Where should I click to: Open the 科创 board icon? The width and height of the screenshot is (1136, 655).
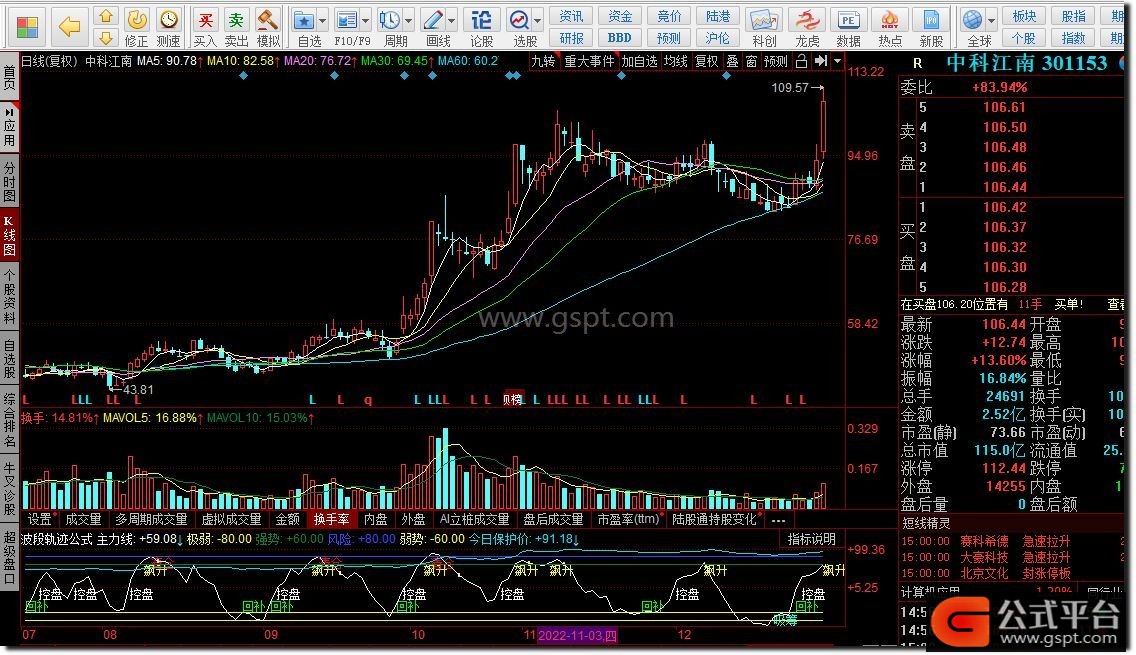(x=764, y=28)
